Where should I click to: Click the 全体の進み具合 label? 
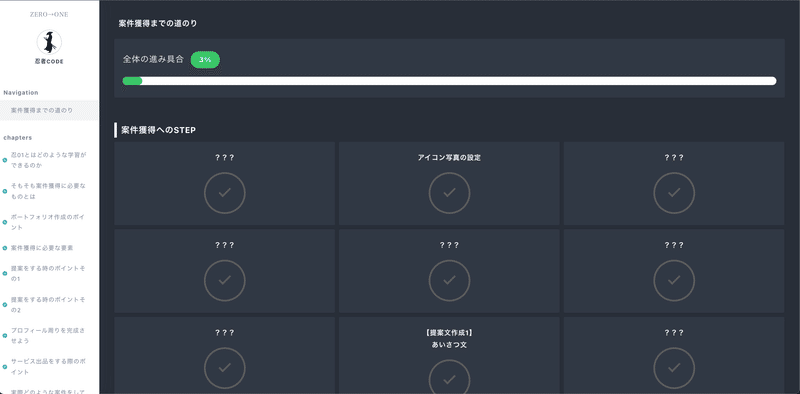(153, 59)
